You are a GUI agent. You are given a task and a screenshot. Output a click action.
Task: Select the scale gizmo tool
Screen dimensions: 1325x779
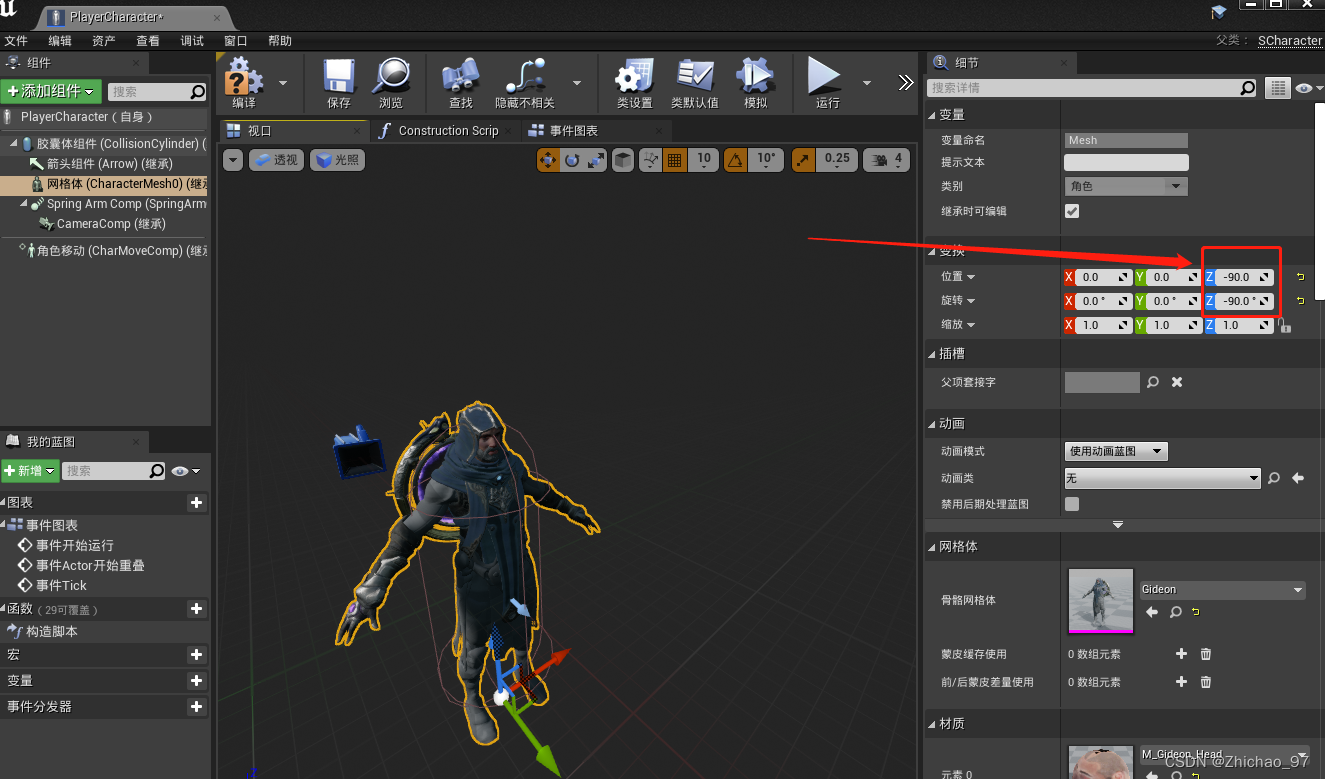click(x=595, y=159)
